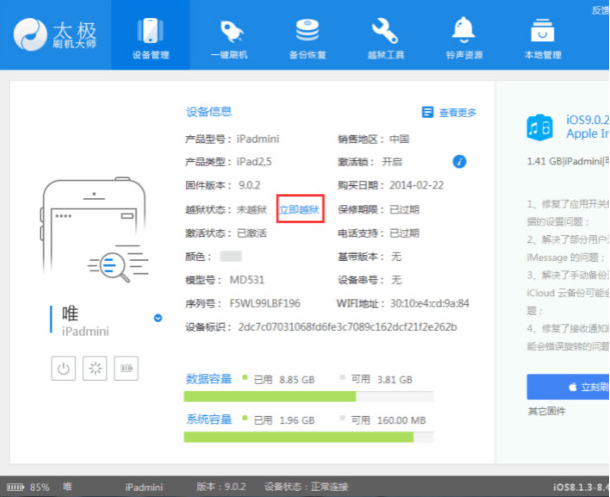Screen dimensions: 610x497
Task: Click the 查看更多 list icon
Action: coord(428,112)
